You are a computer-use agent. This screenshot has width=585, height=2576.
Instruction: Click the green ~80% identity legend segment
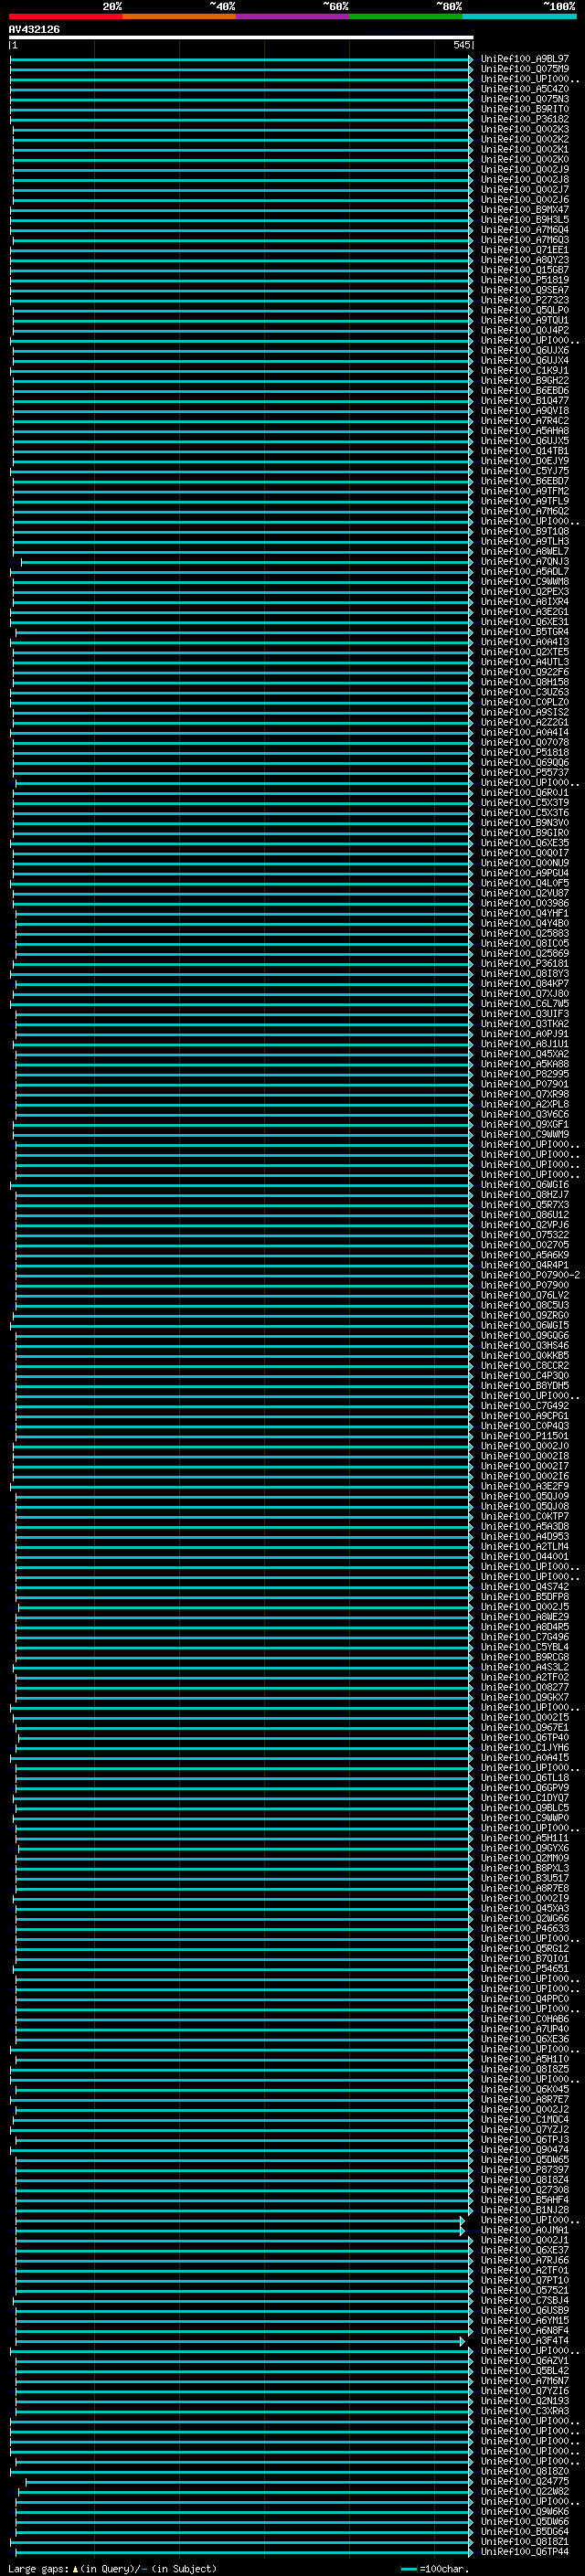[406, 17]
